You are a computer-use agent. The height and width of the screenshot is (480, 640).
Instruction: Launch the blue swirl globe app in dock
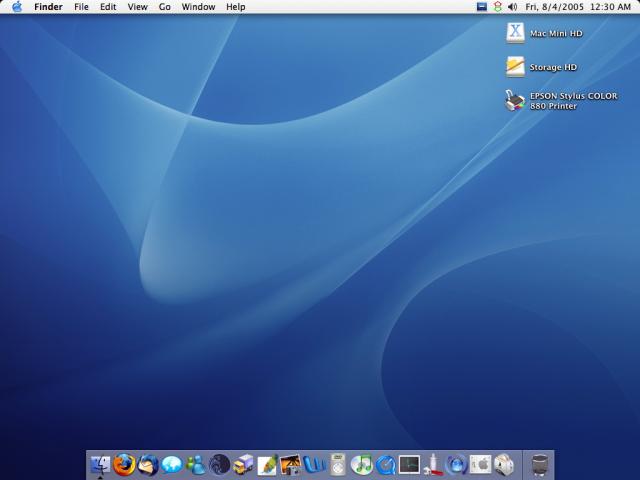pos(457,464)
